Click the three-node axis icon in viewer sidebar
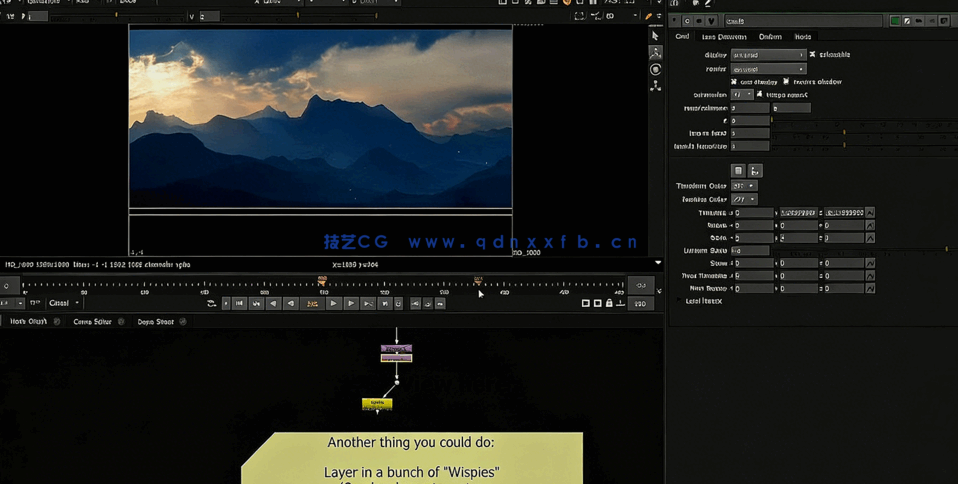This screenshot has height=484, width=958. [655, 87]
